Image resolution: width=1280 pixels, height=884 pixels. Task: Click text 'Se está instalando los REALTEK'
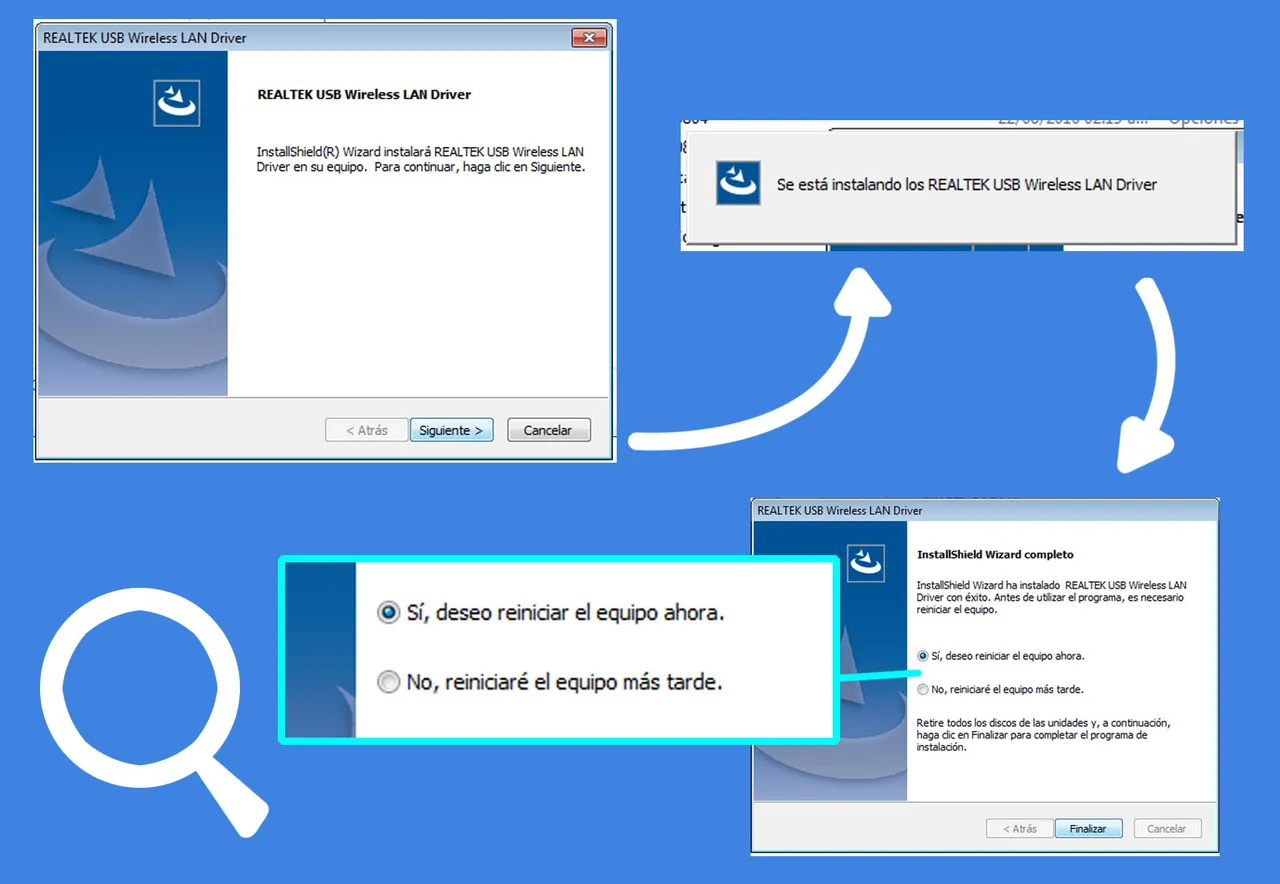click(966, 185)
